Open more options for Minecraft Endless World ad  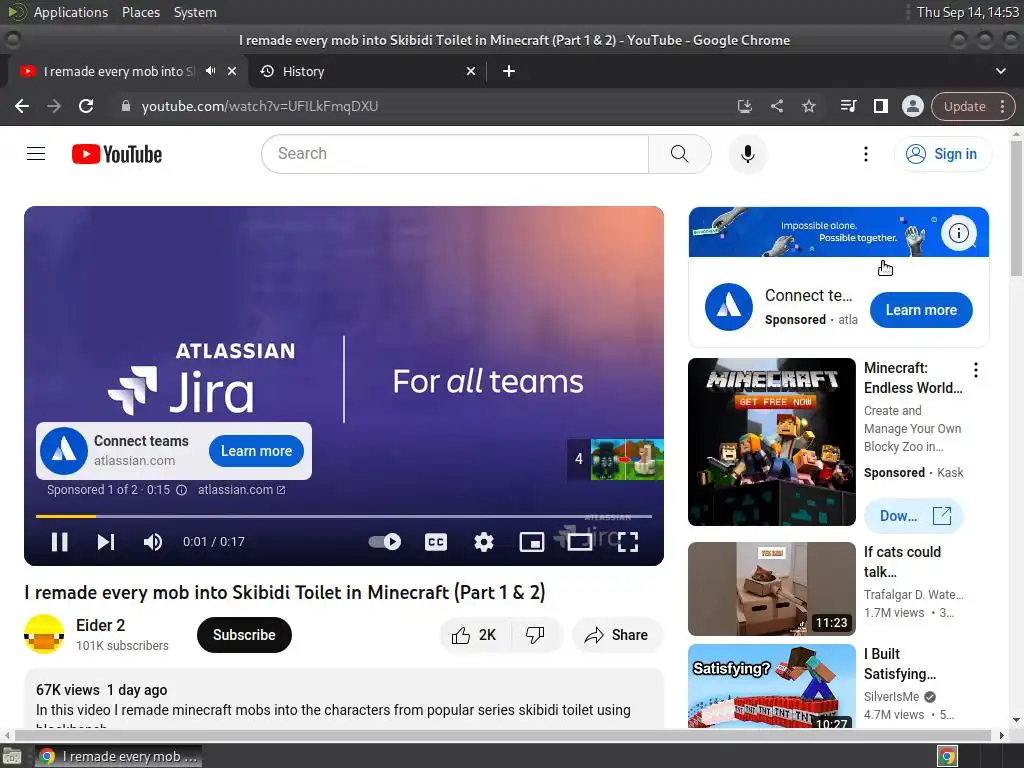(976, 370)
